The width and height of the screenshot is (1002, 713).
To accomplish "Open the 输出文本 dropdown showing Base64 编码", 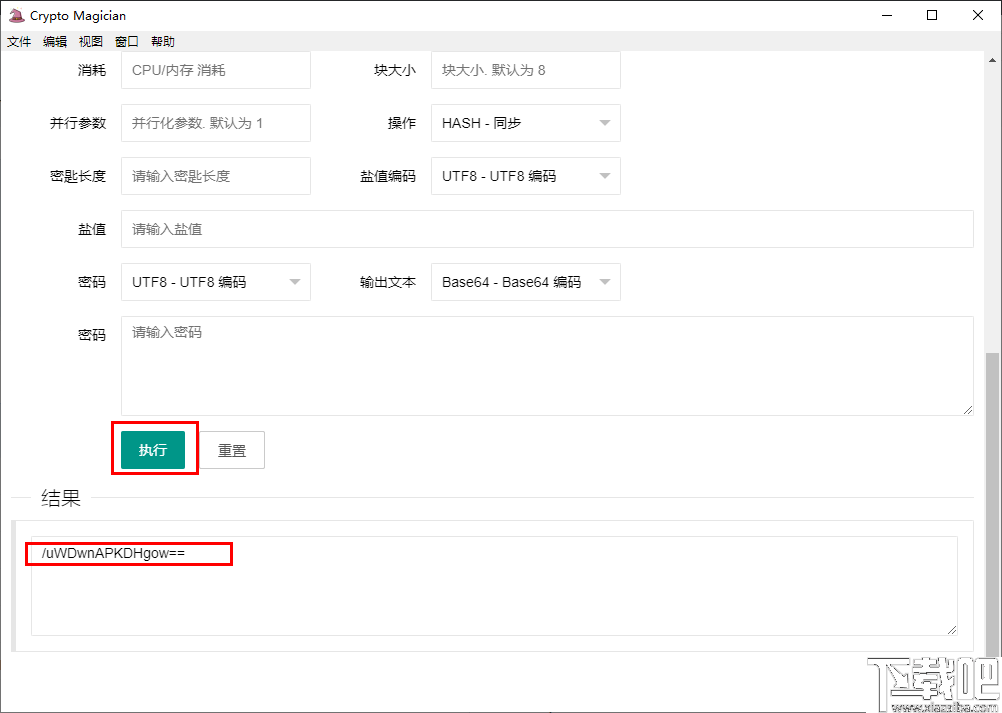I will 525,281.
